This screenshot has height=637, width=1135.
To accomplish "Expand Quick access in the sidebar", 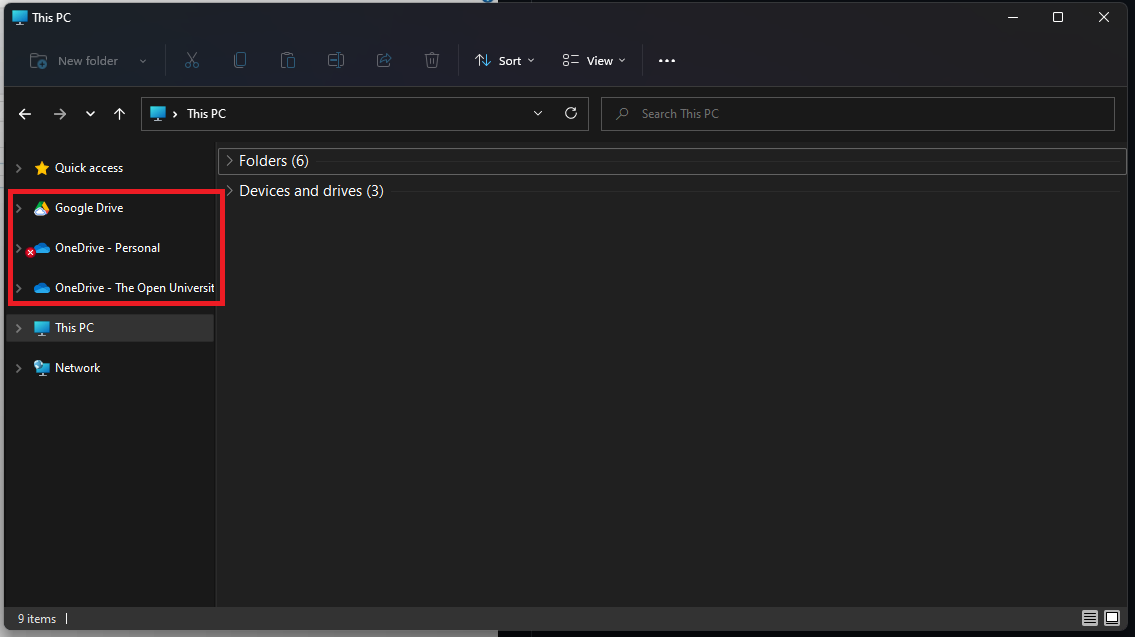I will (18, 167).
